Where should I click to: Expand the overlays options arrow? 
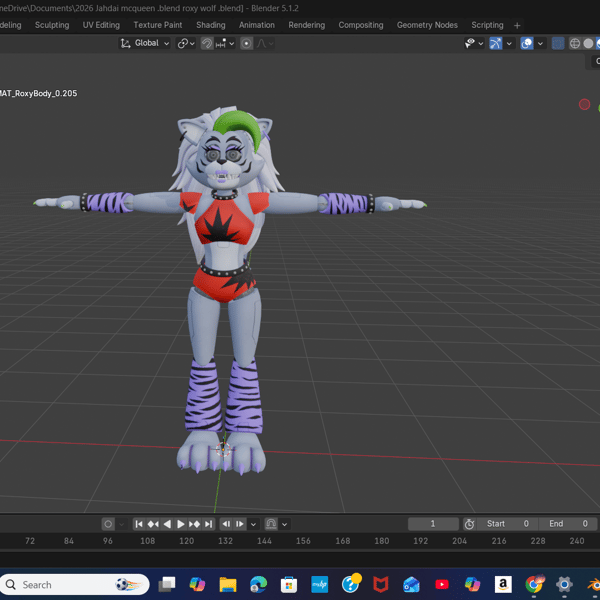(540, 43)
